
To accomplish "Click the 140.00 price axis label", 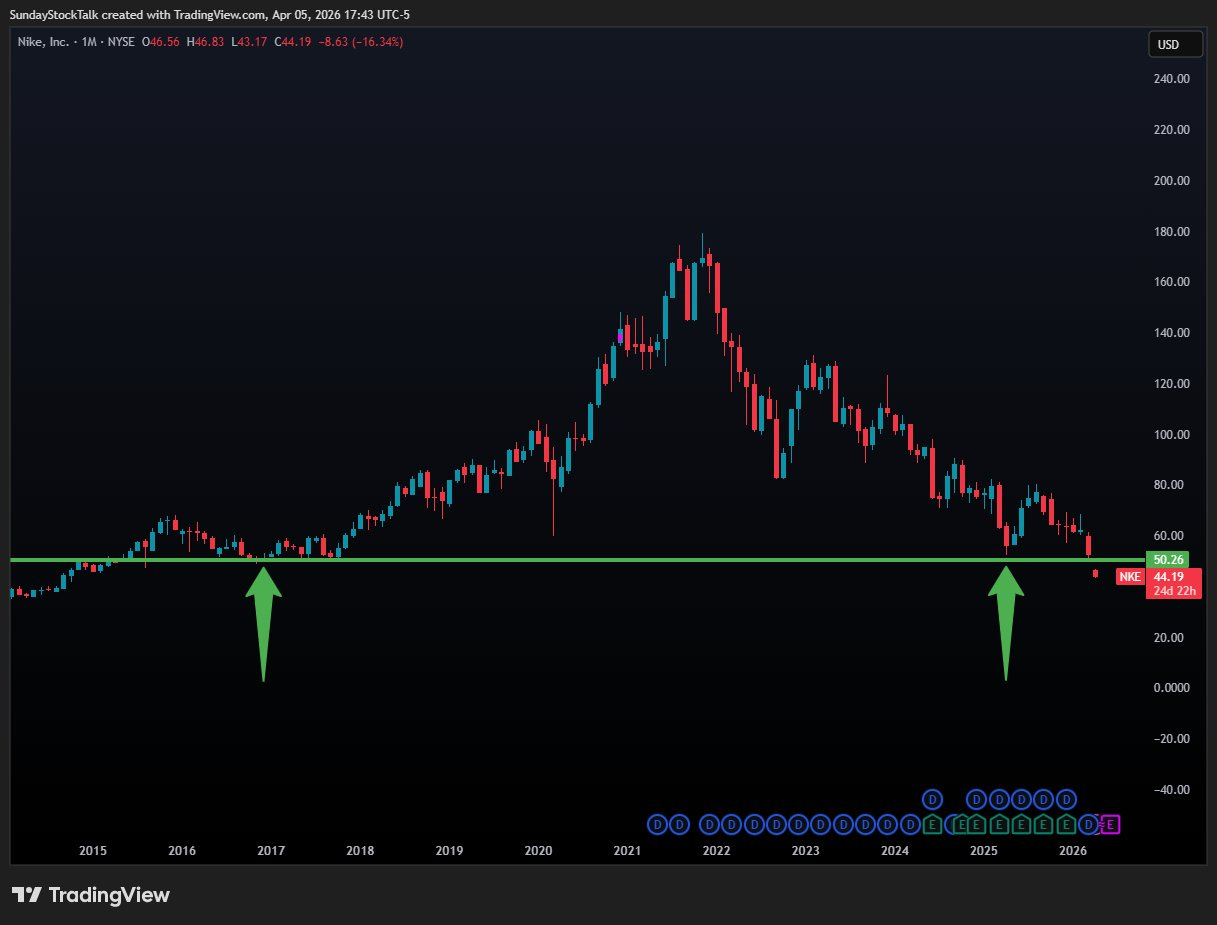I will click(1170, 333).
